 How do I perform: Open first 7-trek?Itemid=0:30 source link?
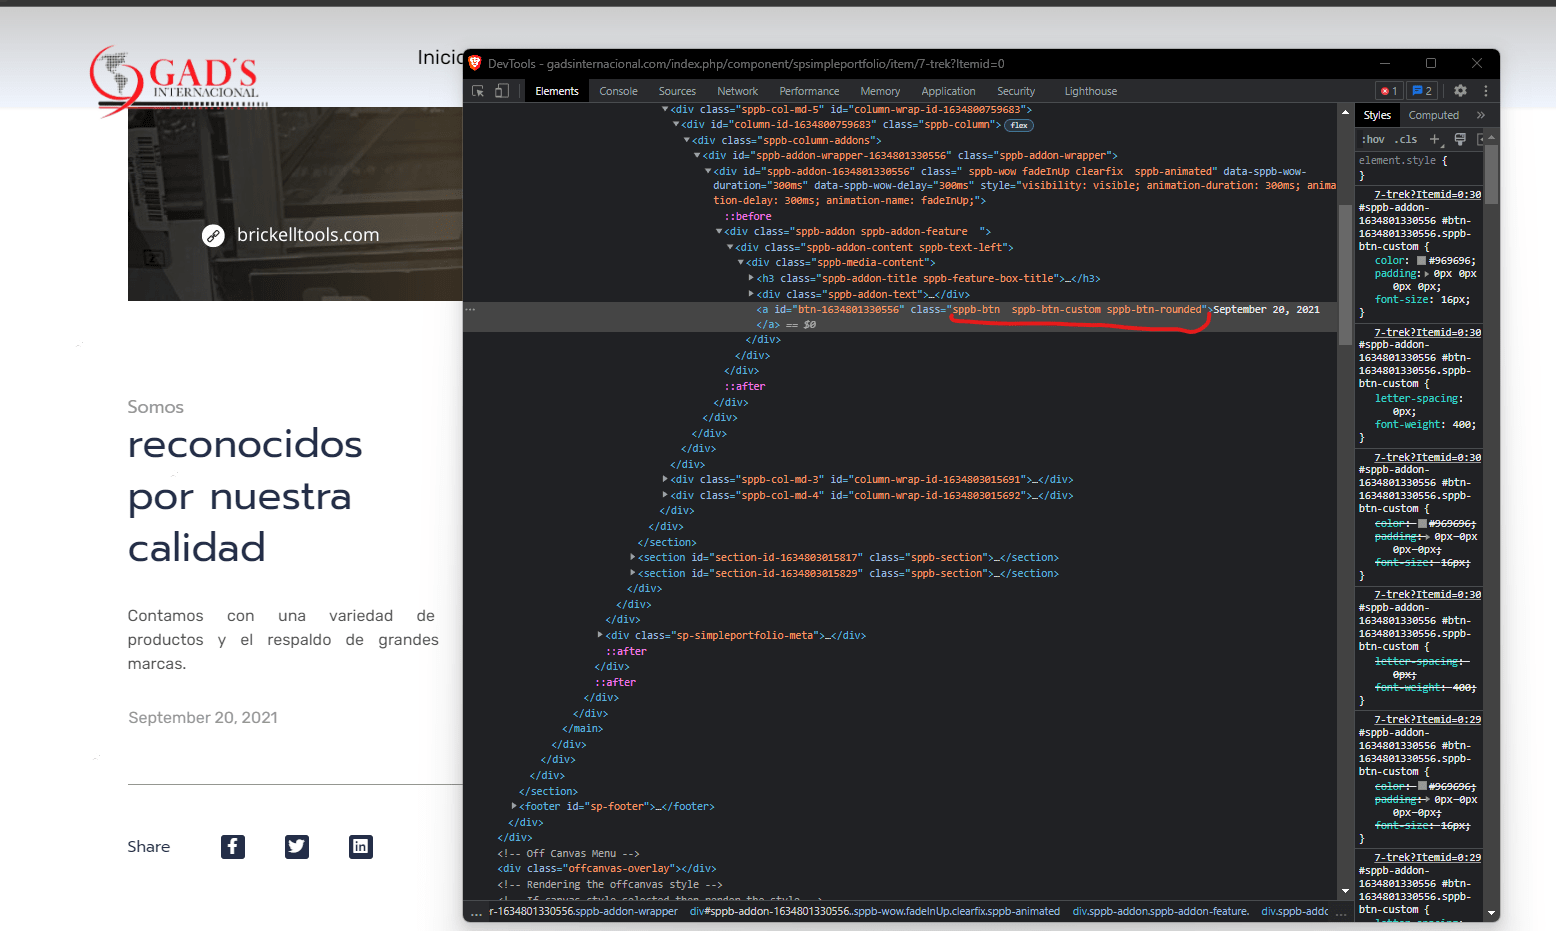click(x=1427, y=195)
